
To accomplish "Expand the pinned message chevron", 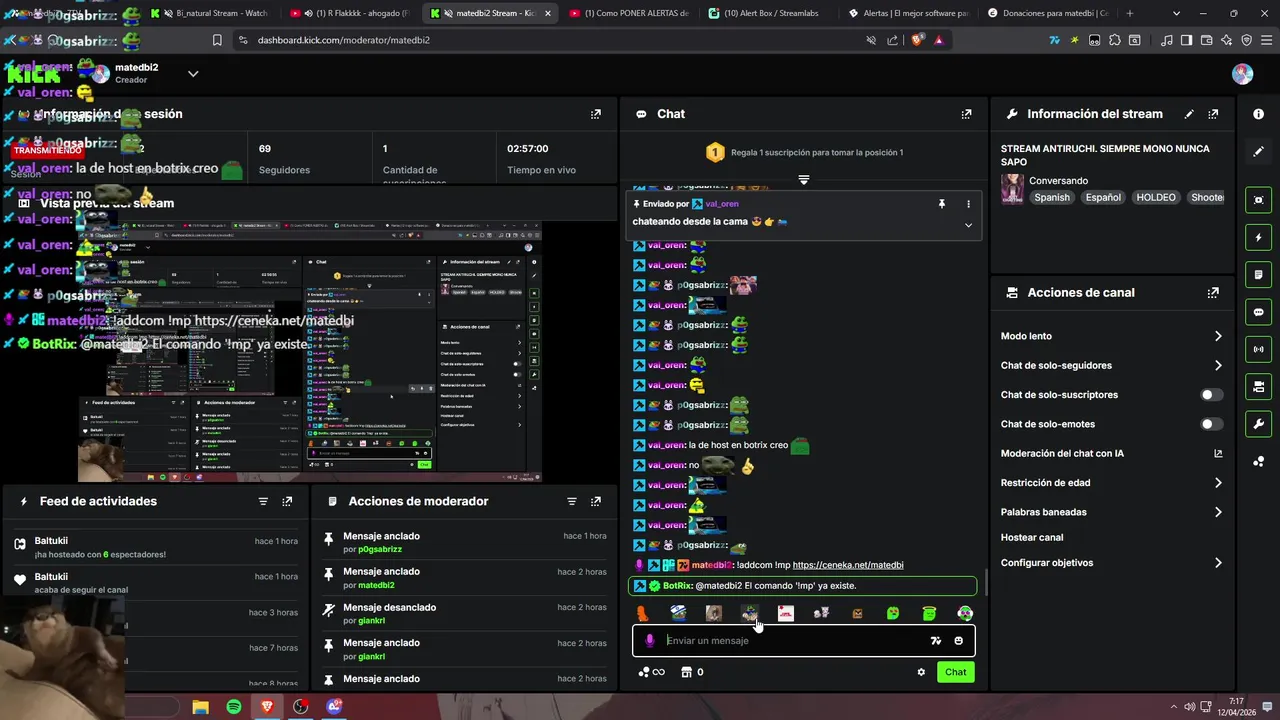I will click(968, 225).
